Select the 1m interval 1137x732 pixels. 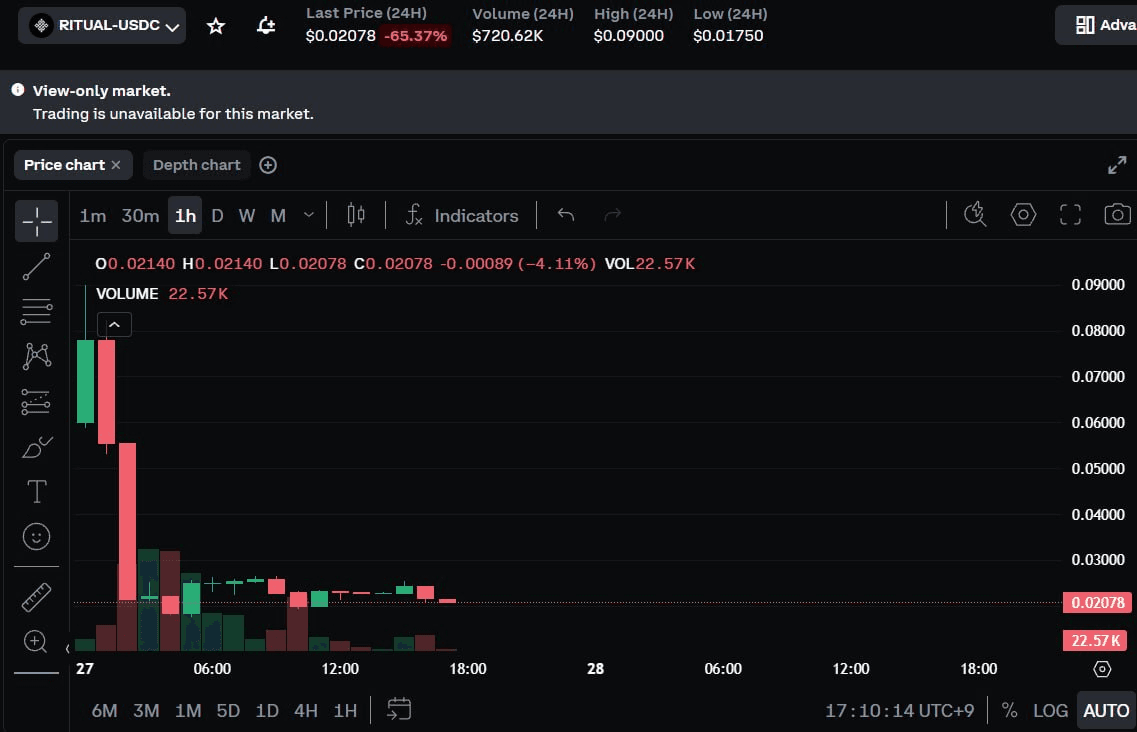point(93,215)
